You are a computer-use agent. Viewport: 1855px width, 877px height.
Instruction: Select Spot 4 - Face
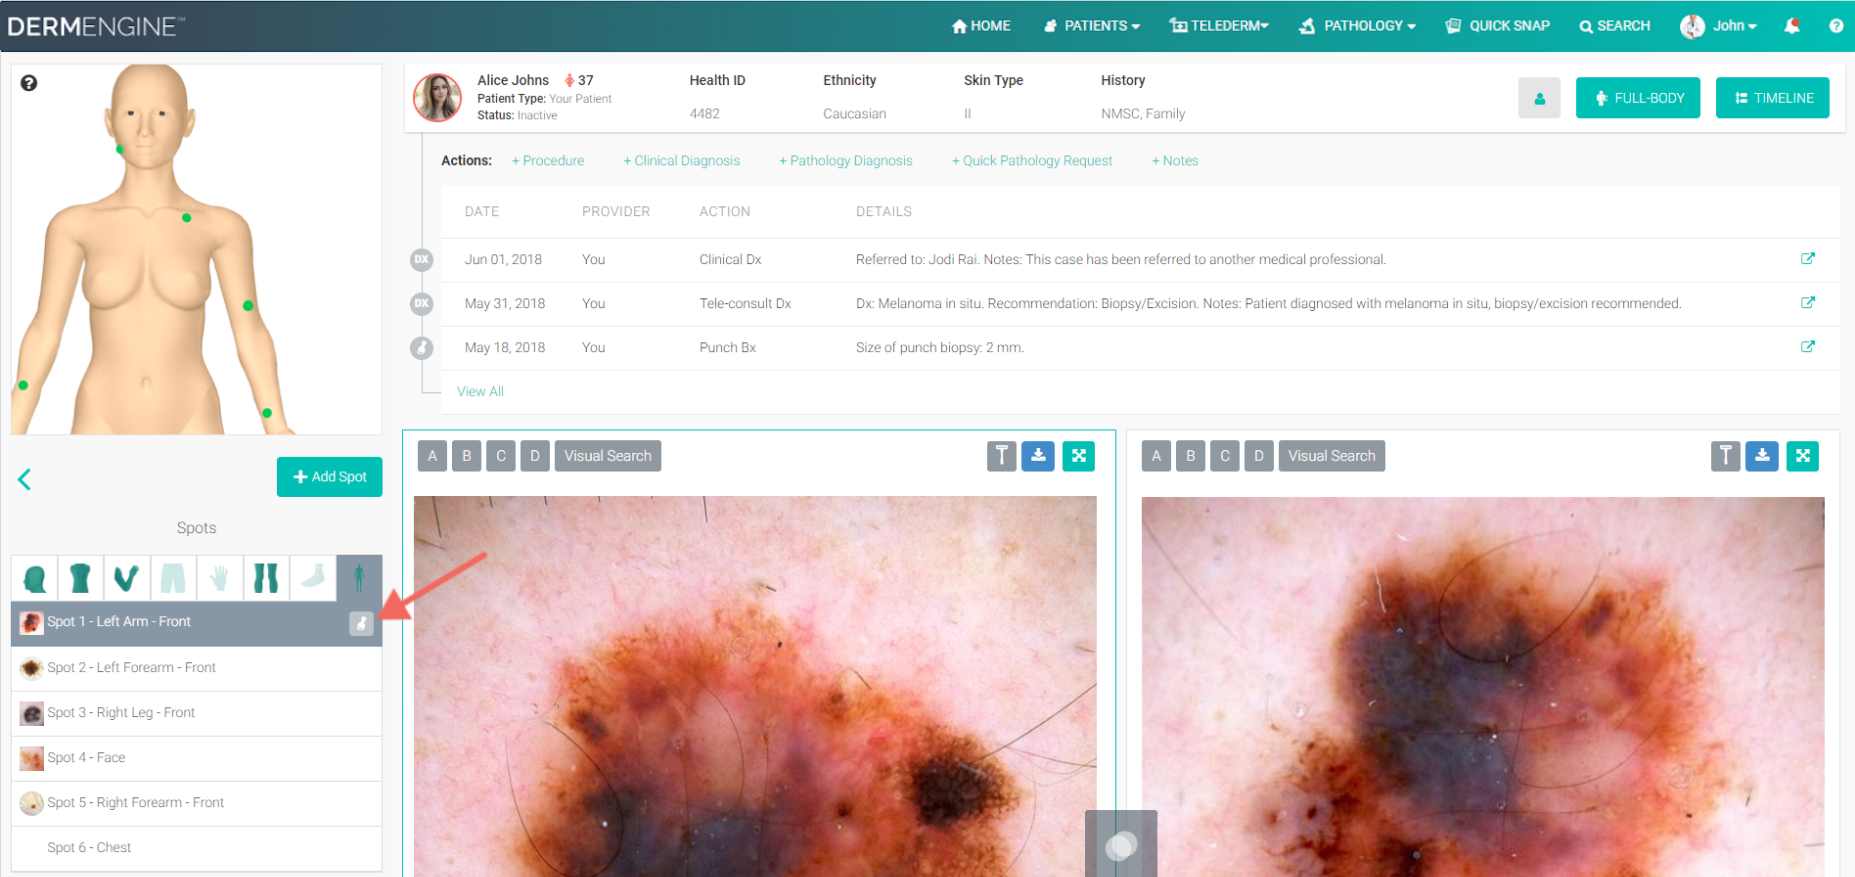197,758
